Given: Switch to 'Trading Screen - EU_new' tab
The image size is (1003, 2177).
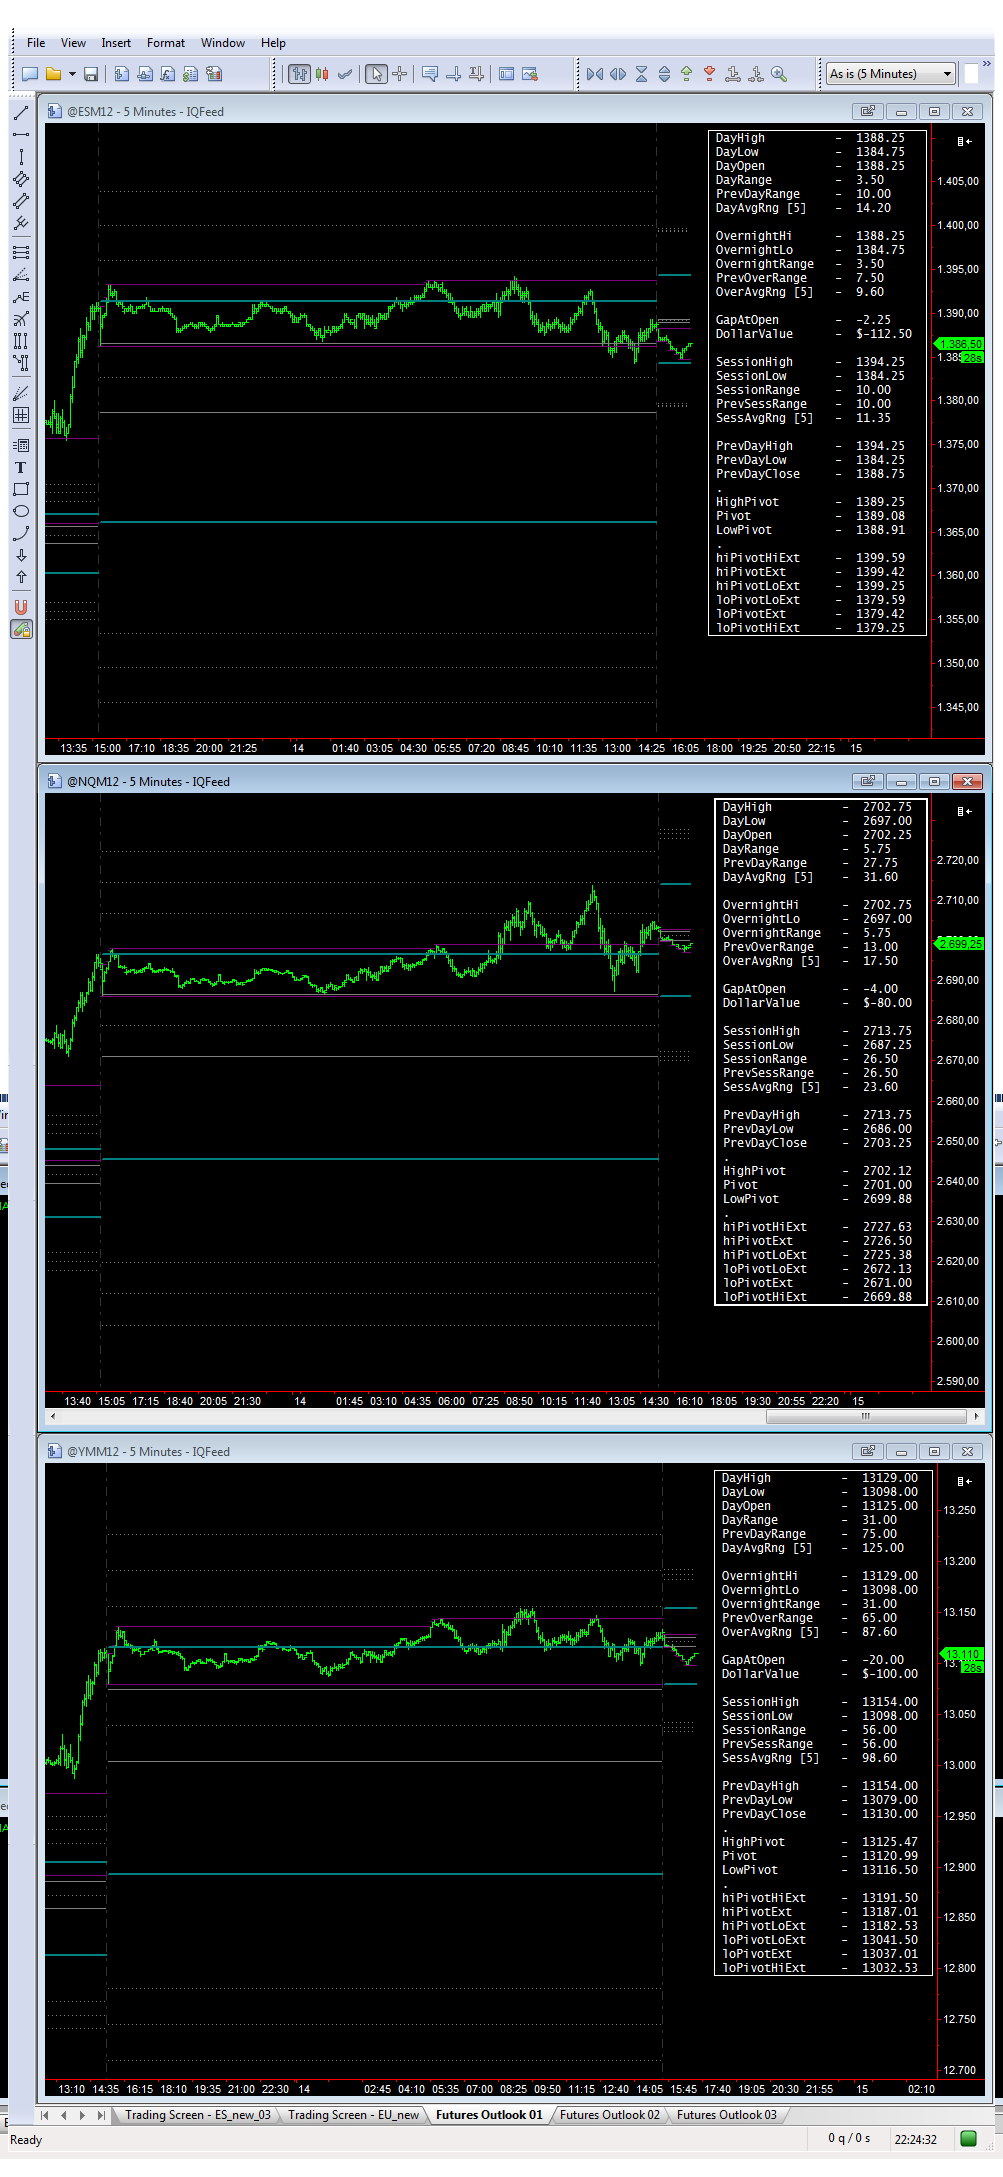Looking at the screenshot, I should (354, 2115).
